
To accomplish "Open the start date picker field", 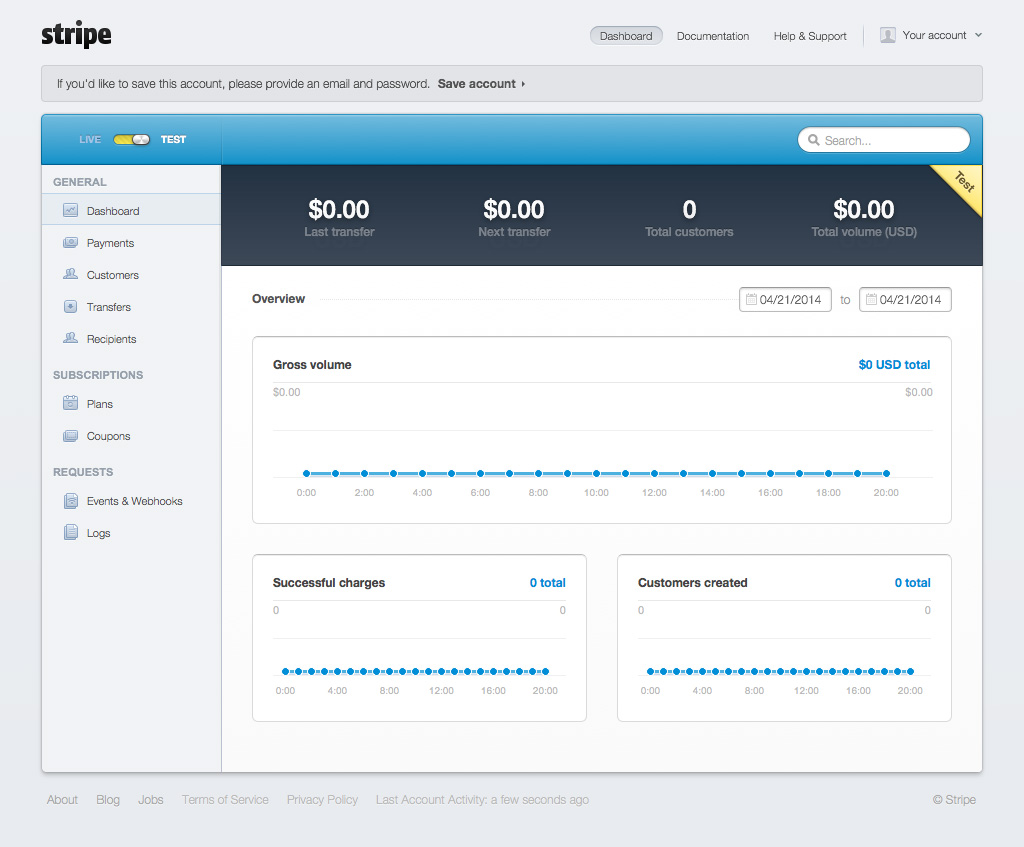I will (x=785, y=300).
